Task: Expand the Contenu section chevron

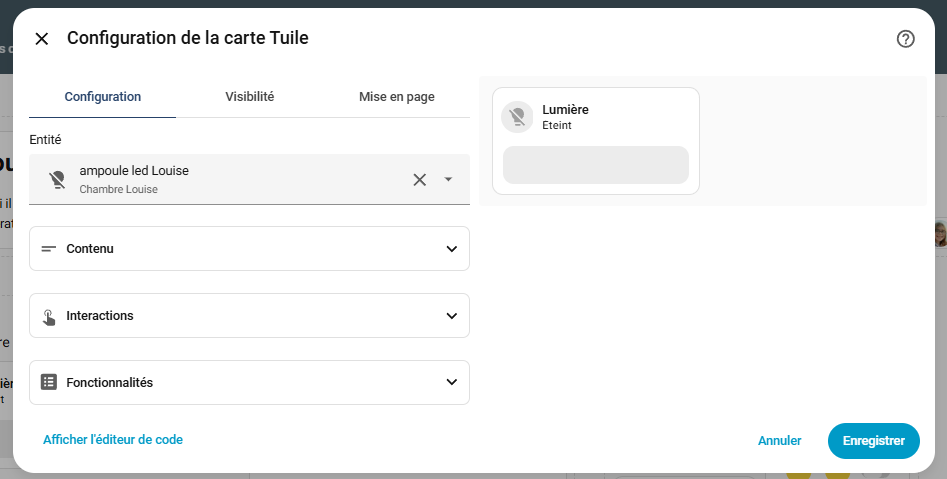Action: 451,248
